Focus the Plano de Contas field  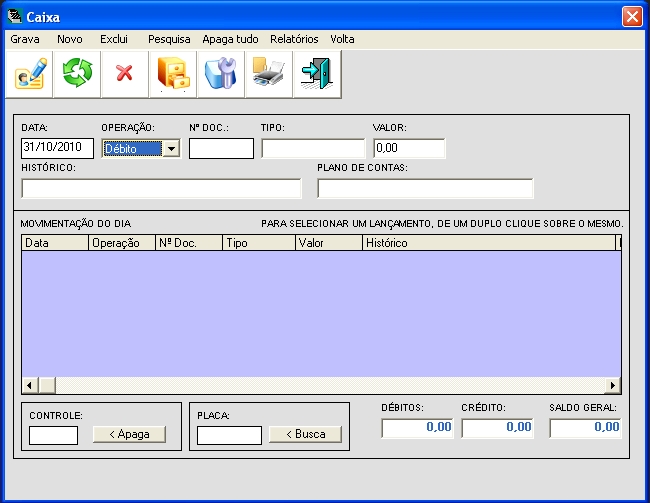pyautogui.click(x=425, y=188)
